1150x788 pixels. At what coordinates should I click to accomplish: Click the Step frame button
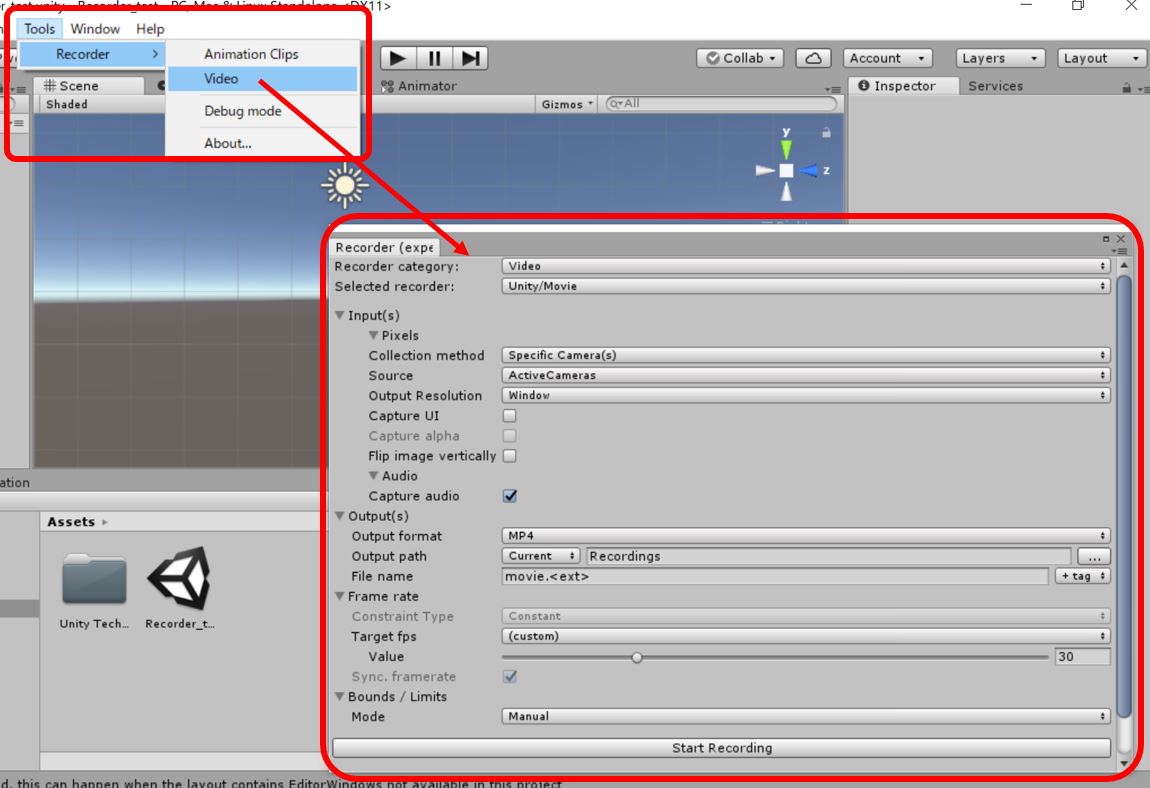471,58
